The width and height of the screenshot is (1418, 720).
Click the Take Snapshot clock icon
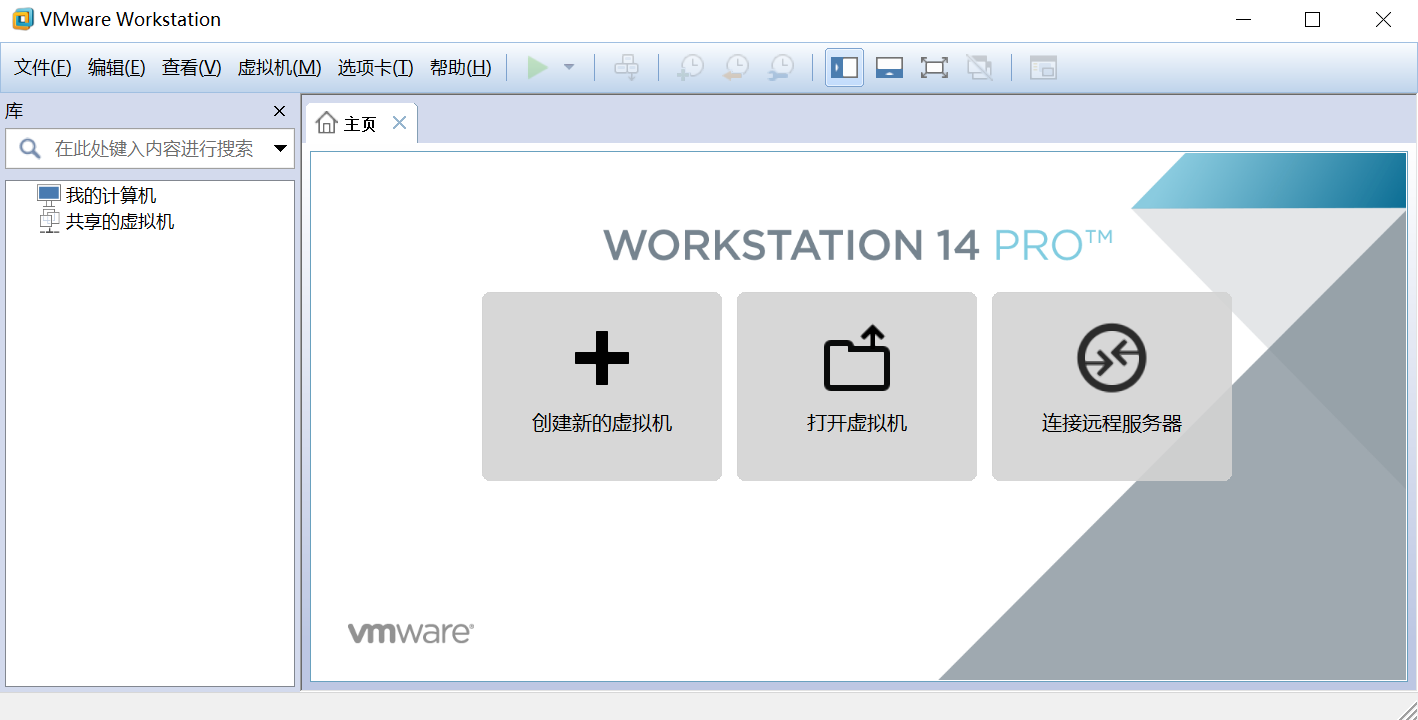[690, 68]
